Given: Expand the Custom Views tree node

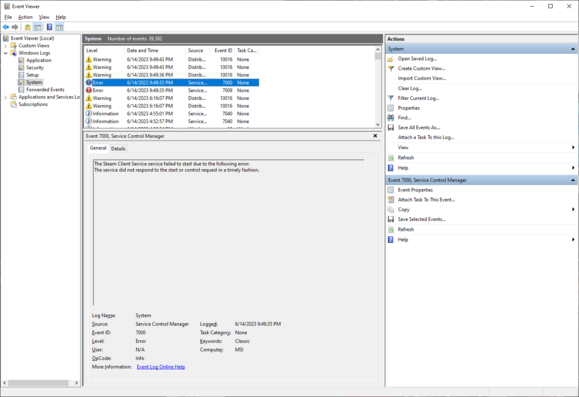Looking at the screenshot, I should click(6, 46).
